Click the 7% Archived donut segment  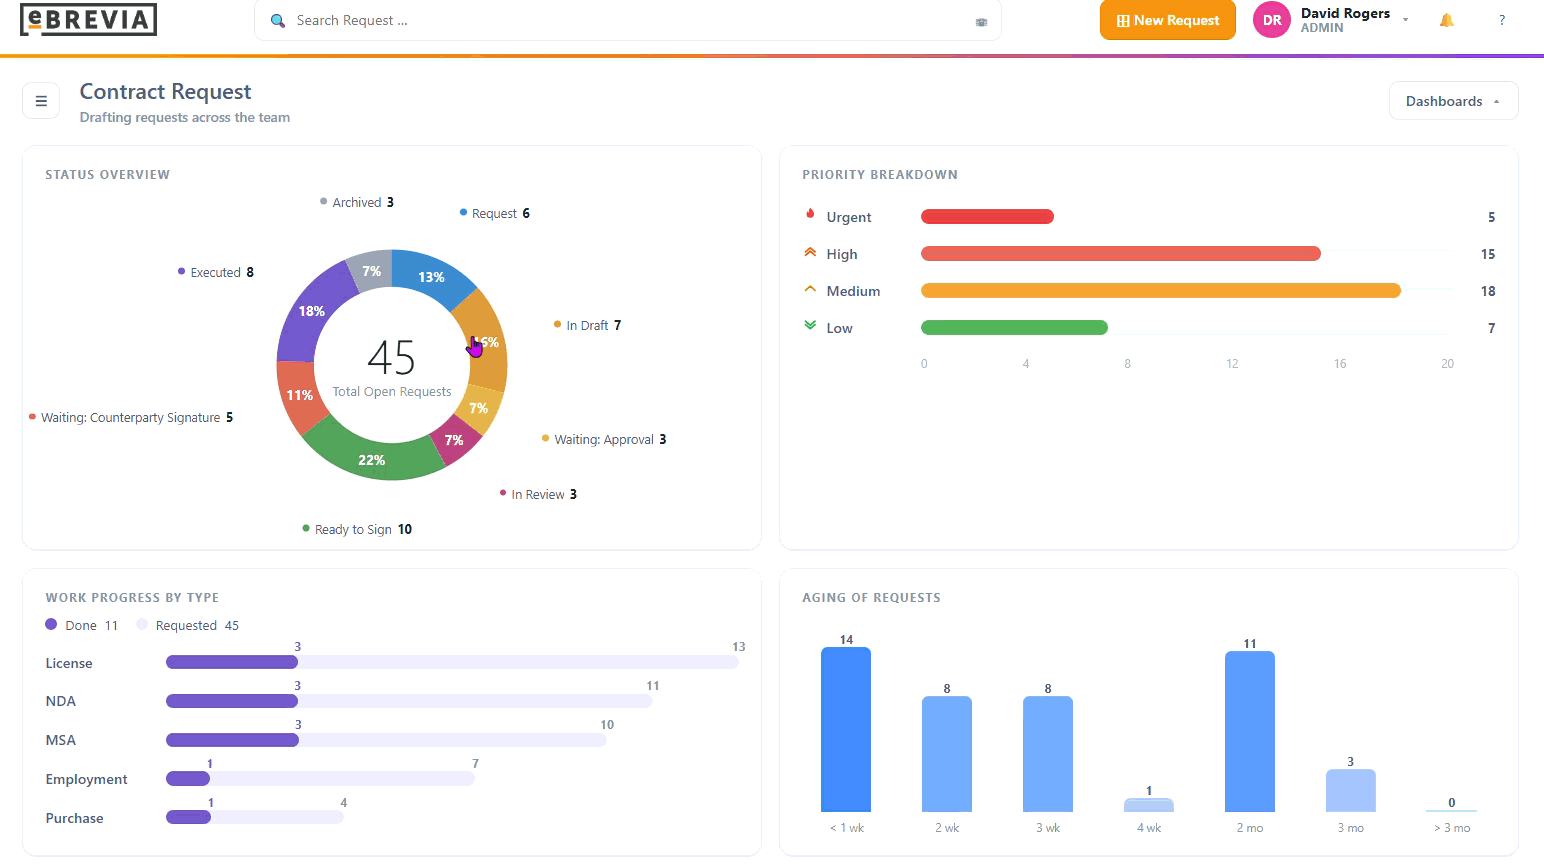pyautogui.click(x=372, y=271)
